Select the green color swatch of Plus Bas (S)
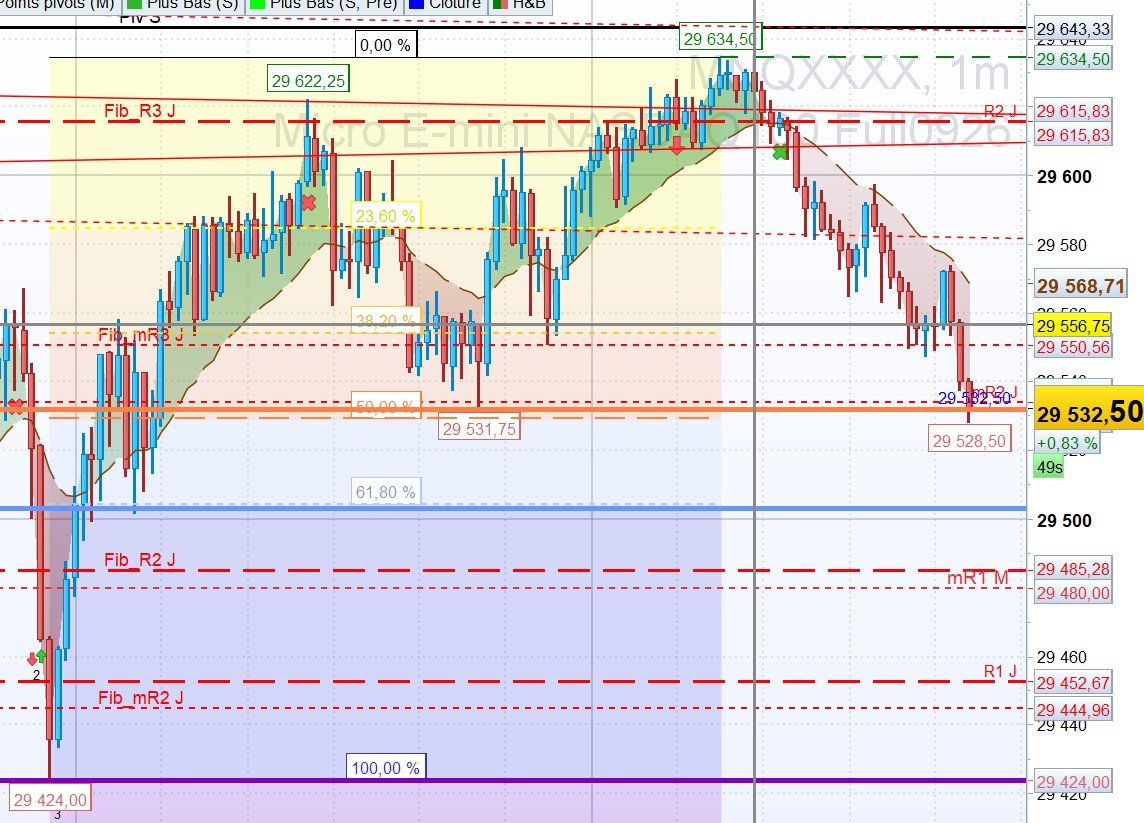 [134, 4]
